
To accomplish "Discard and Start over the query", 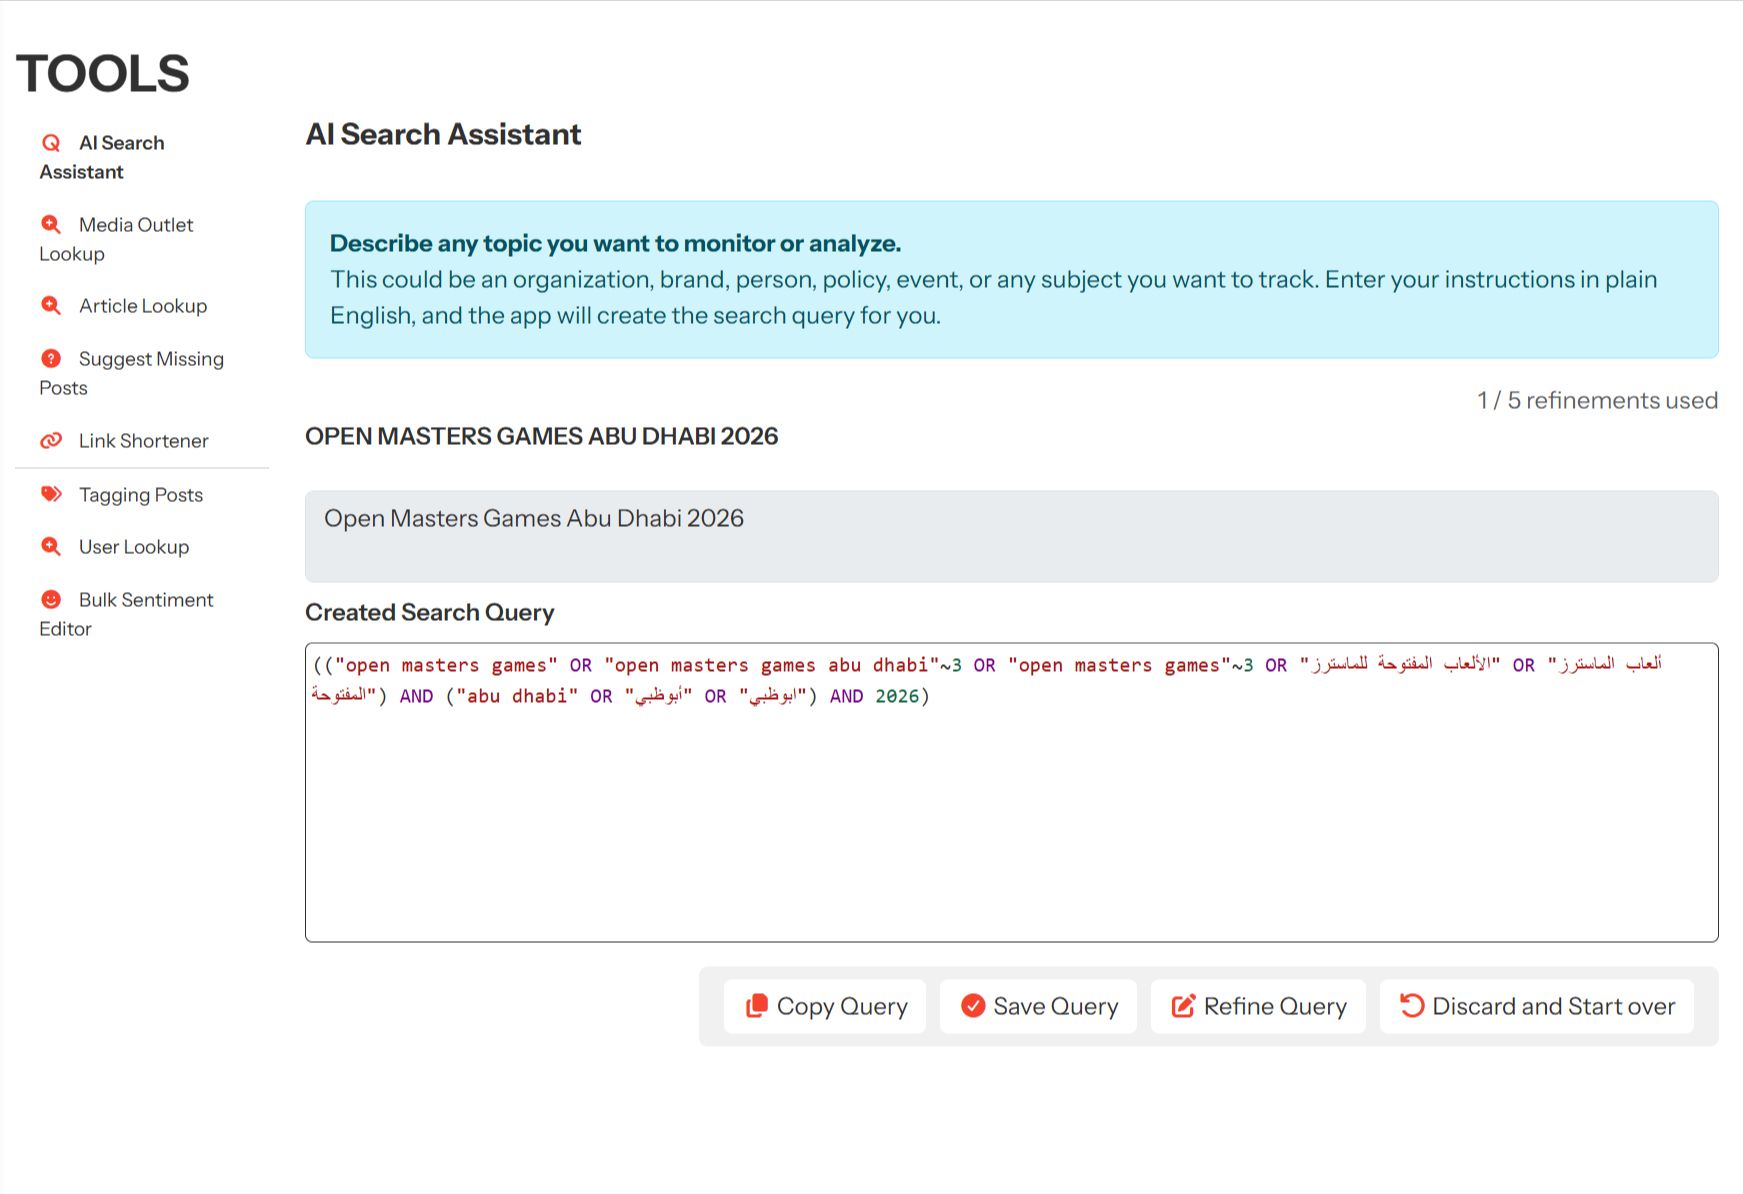I will 1536,1006.
